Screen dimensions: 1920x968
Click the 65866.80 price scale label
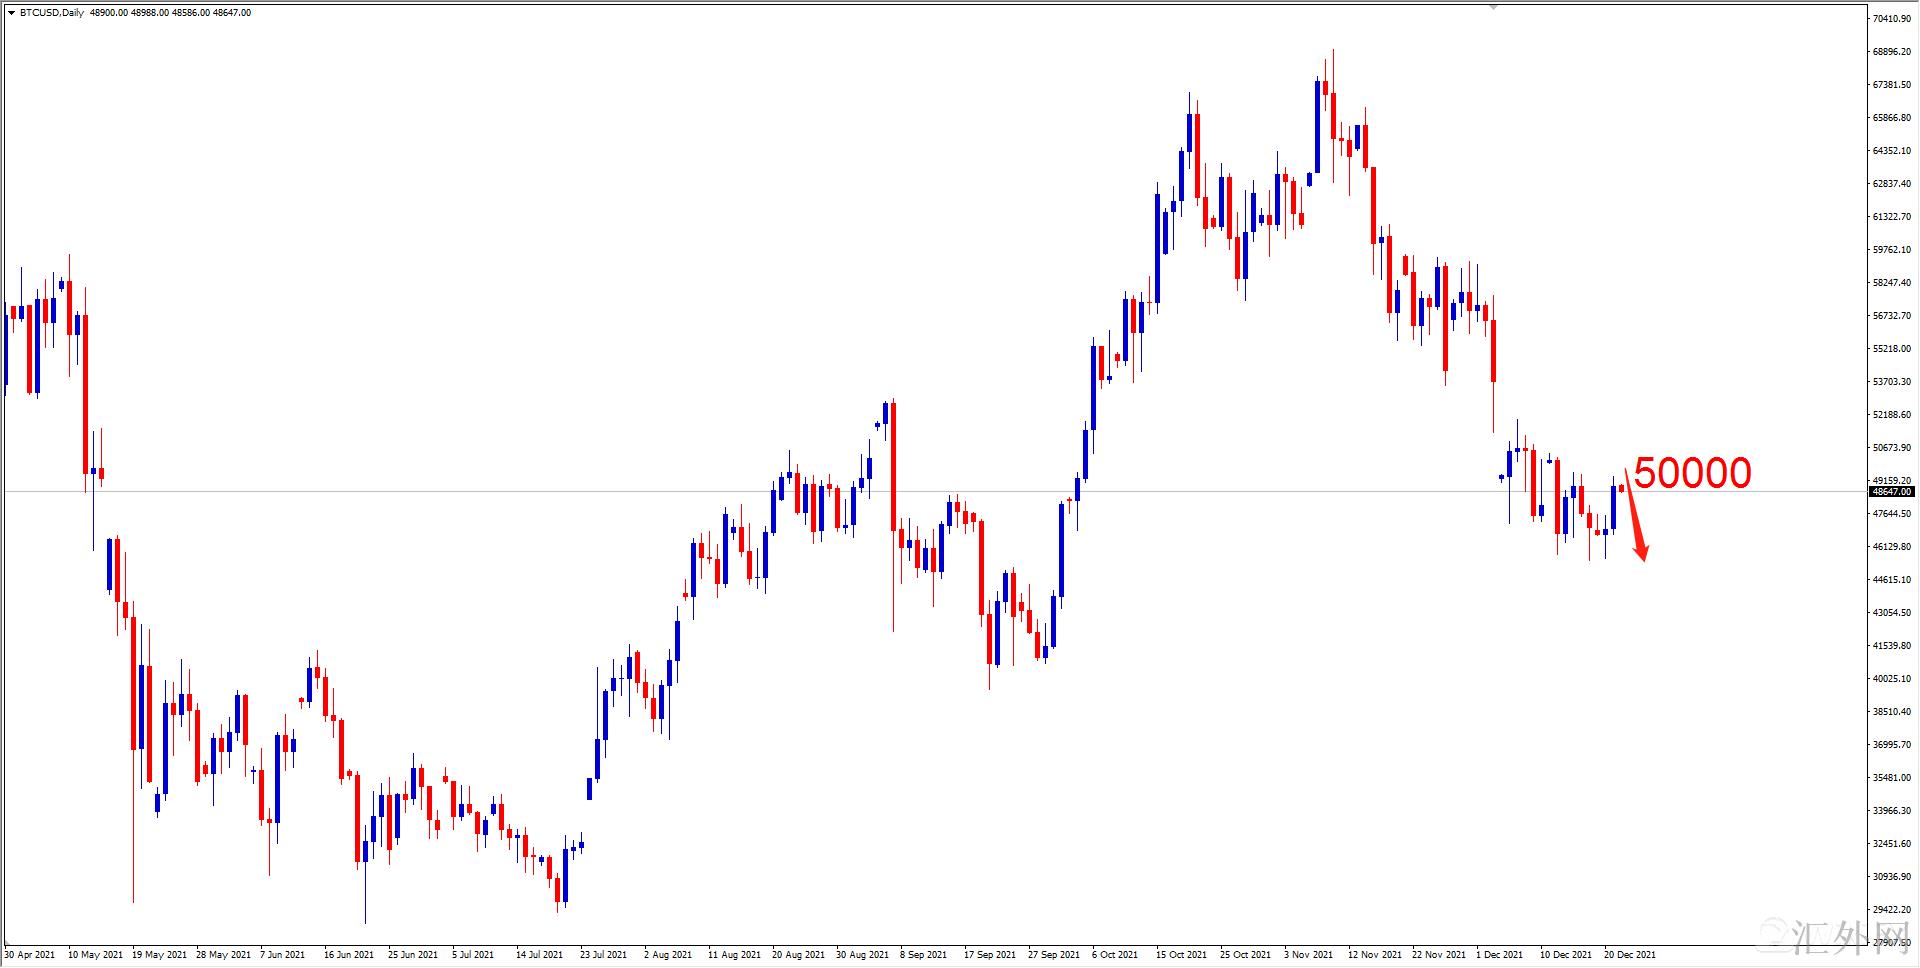1891,118
